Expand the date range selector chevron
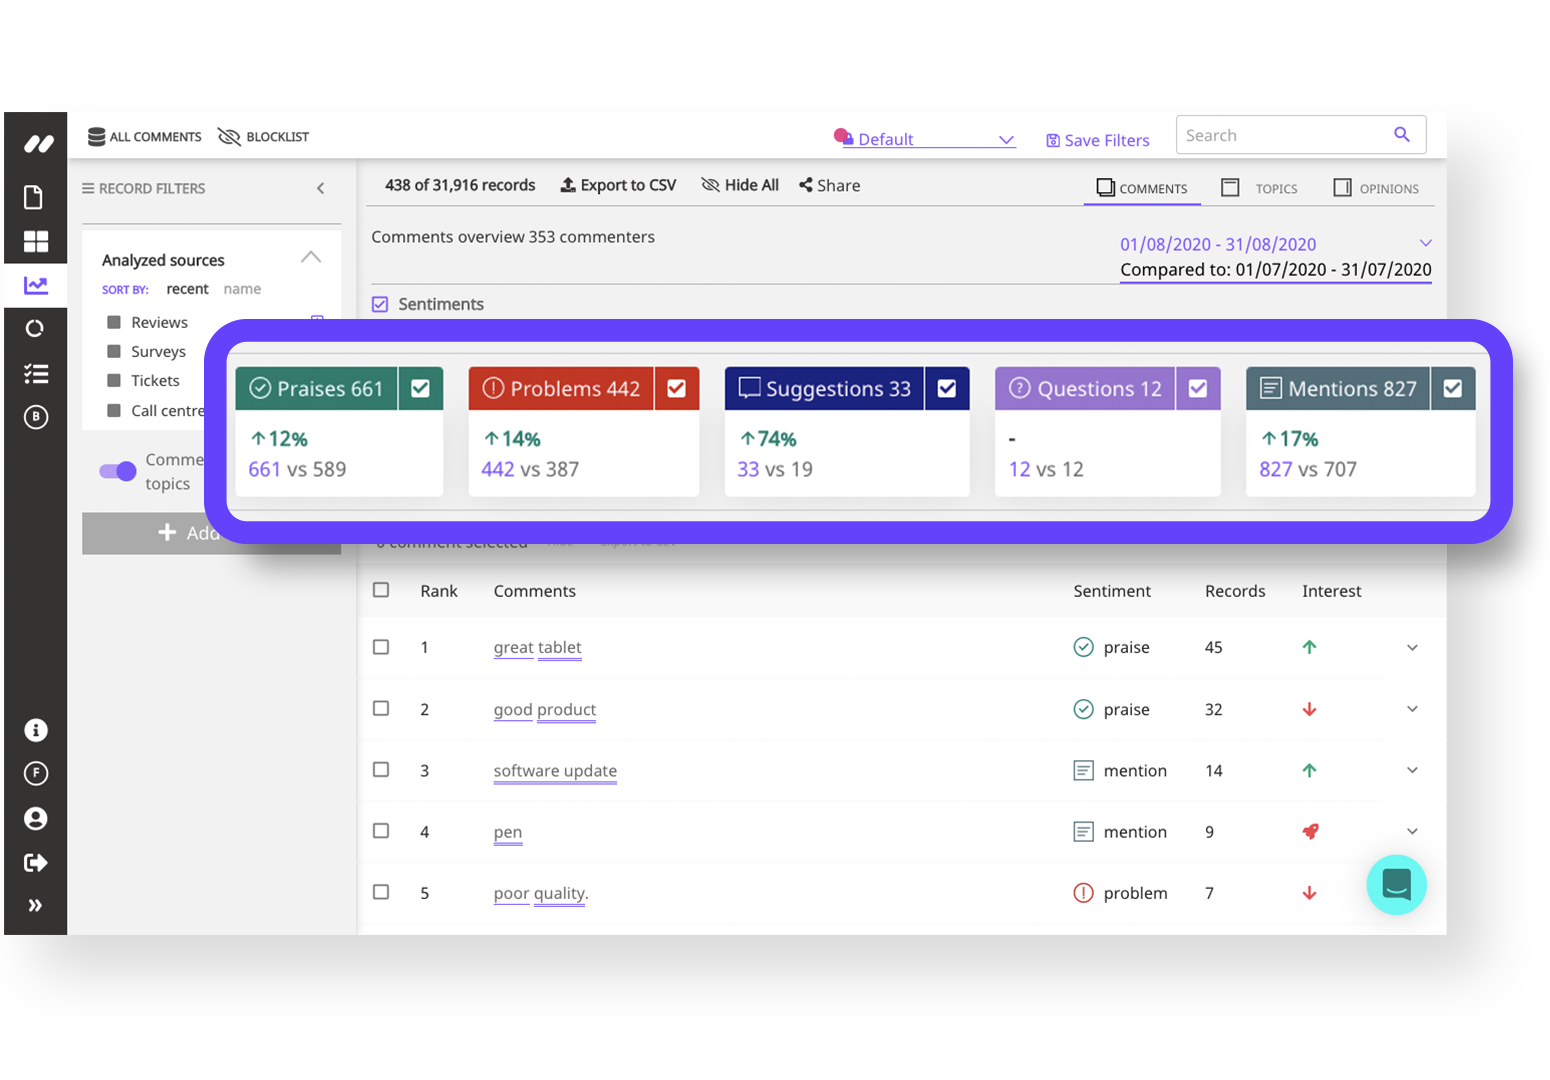The image size is (1550, 1080). [1425, 243]
